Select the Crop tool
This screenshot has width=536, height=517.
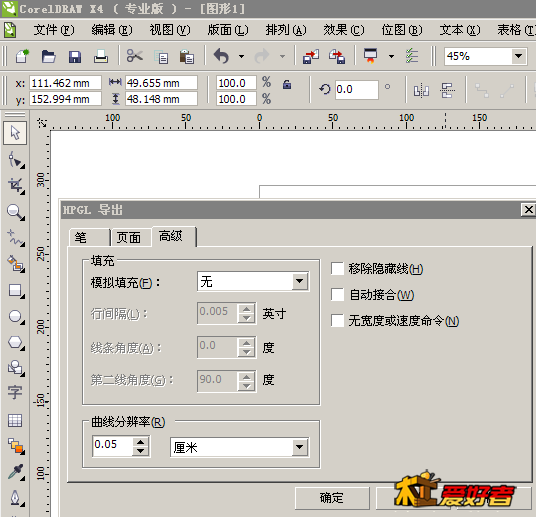(x=15, y=186)
